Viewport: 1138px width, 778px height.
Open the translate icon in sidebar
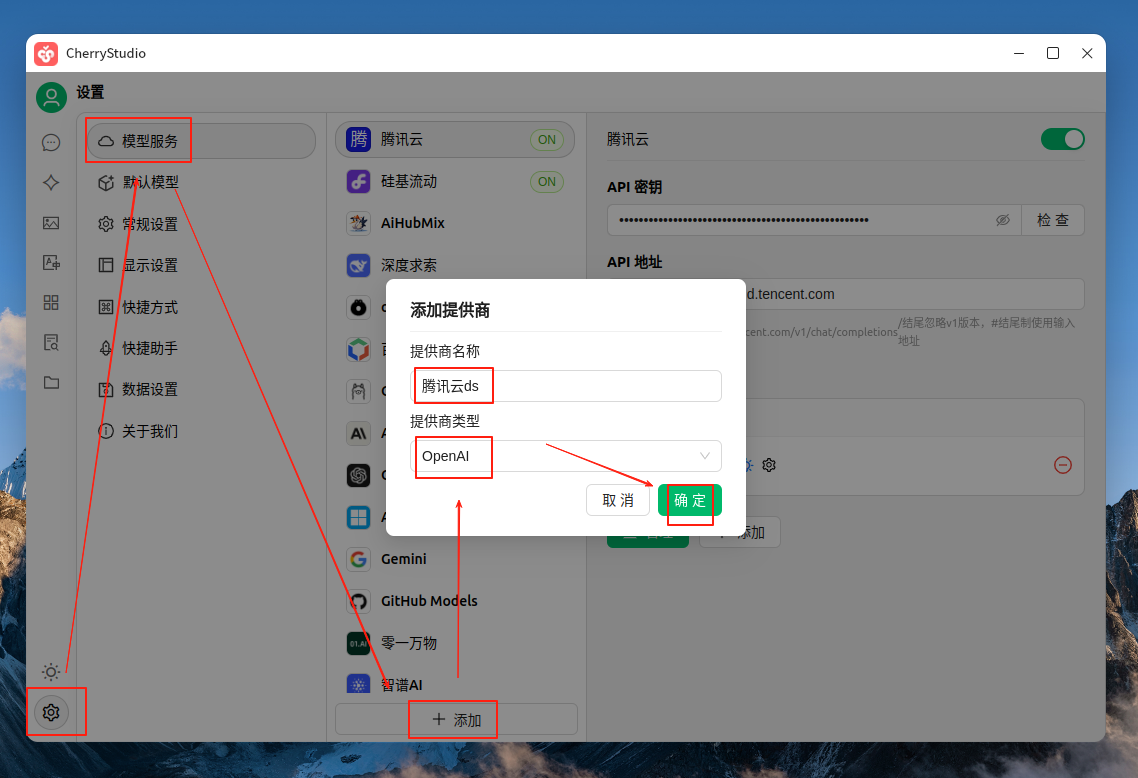51,263
